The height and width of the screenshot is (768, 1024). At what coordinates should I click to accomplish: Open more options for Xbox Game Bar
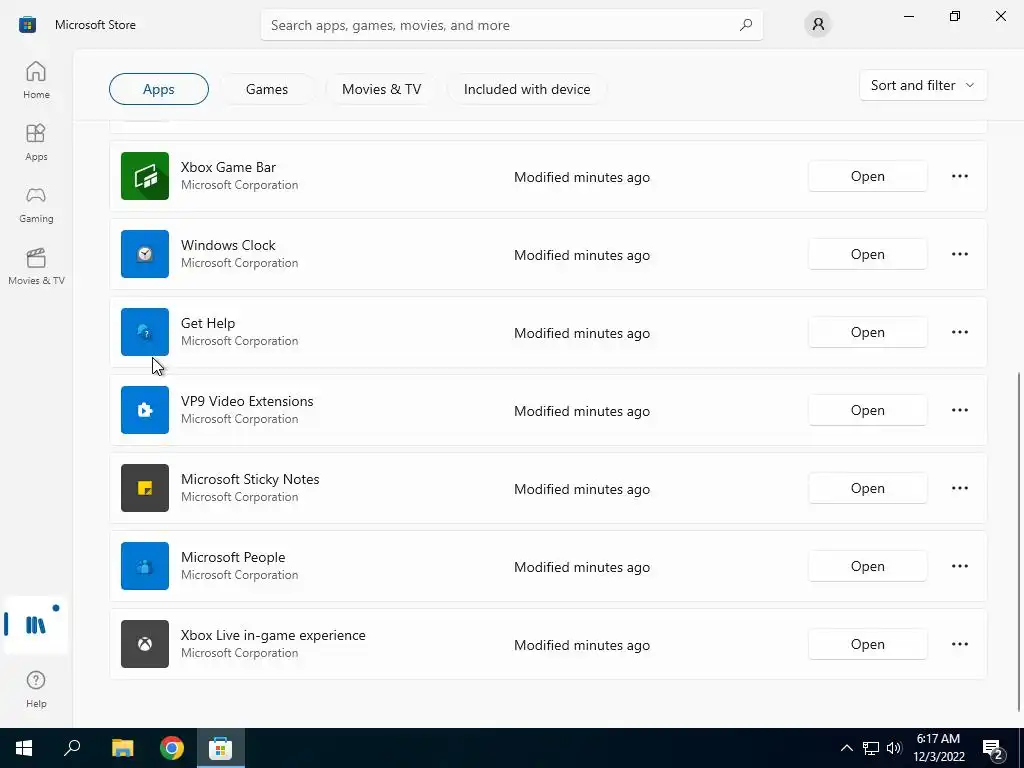pyautogui.click(x=960, y=176)
